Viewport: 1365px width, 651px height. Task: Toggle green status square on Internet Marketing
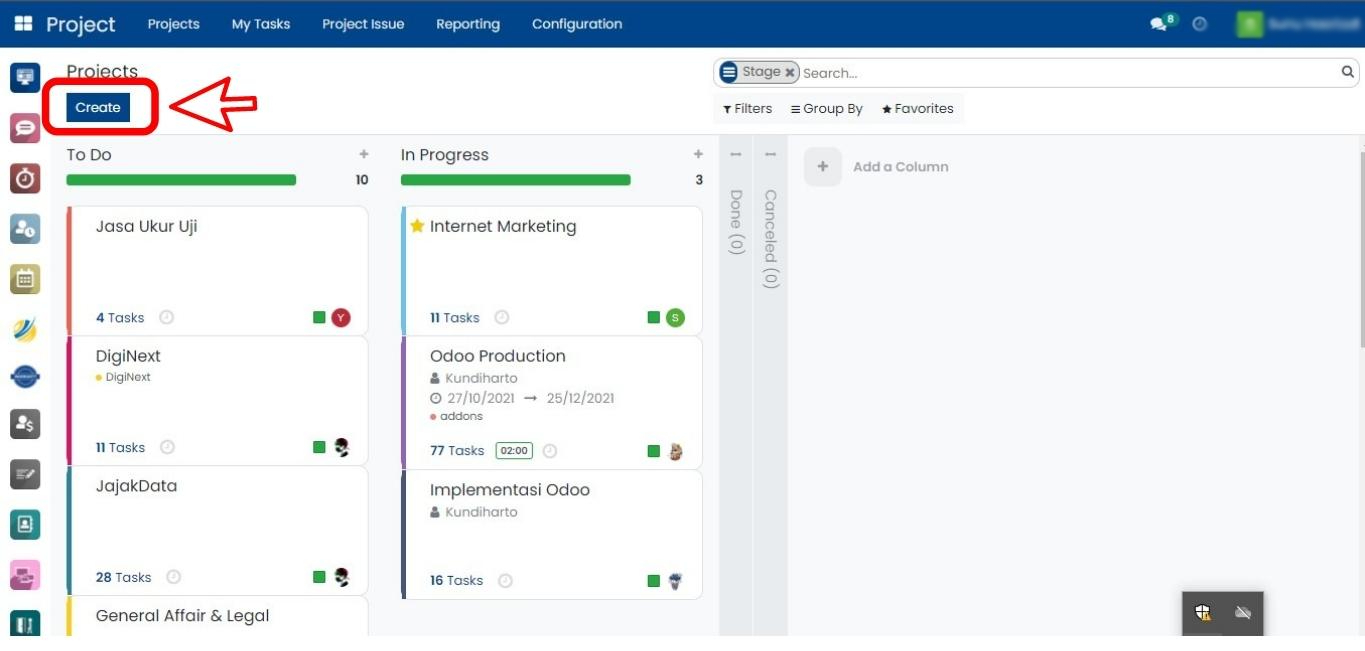[x=653, y=318]
